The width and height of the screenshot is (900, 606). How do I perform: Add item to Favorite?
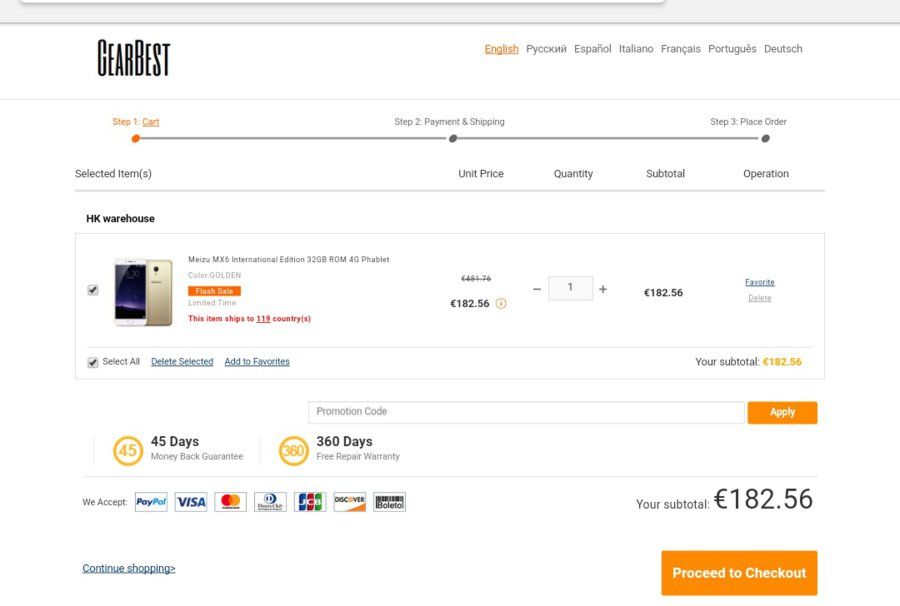click(x=759, y=282)
